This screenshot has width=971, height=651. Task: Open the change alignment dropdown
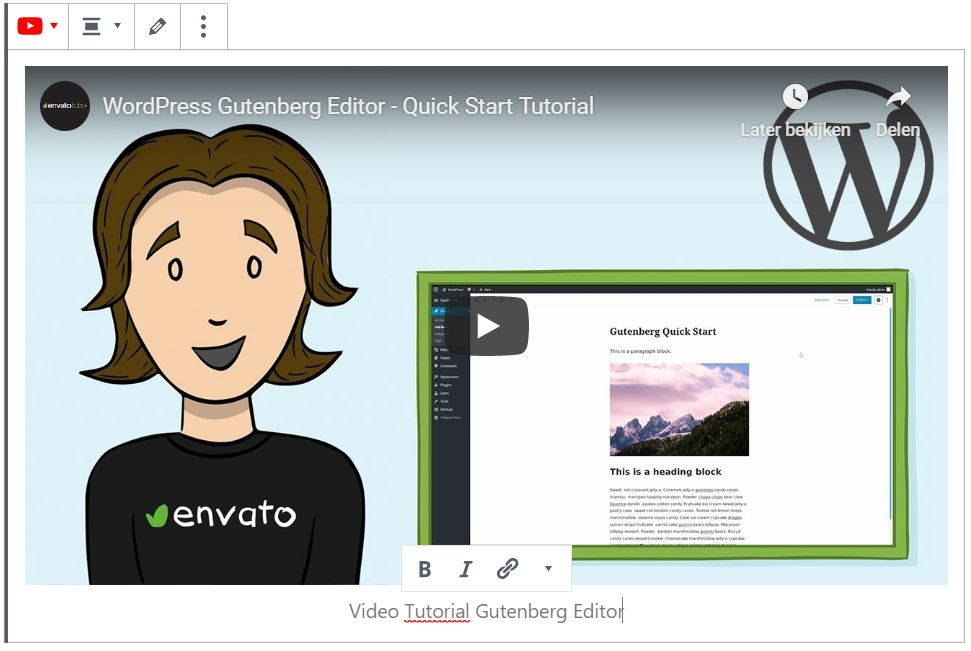[102, 26]
